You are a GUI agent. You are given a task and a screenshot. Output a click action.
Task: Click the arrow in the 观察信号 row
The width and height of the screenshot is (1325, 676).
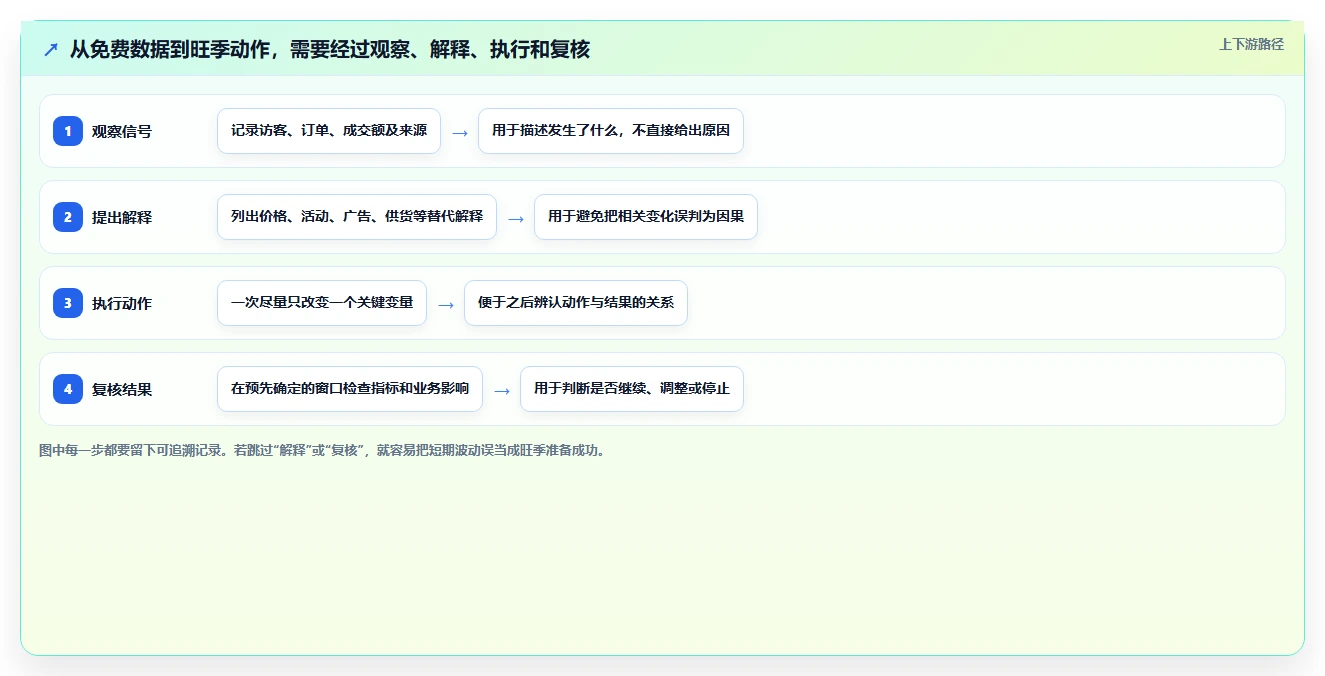(460, 132)
